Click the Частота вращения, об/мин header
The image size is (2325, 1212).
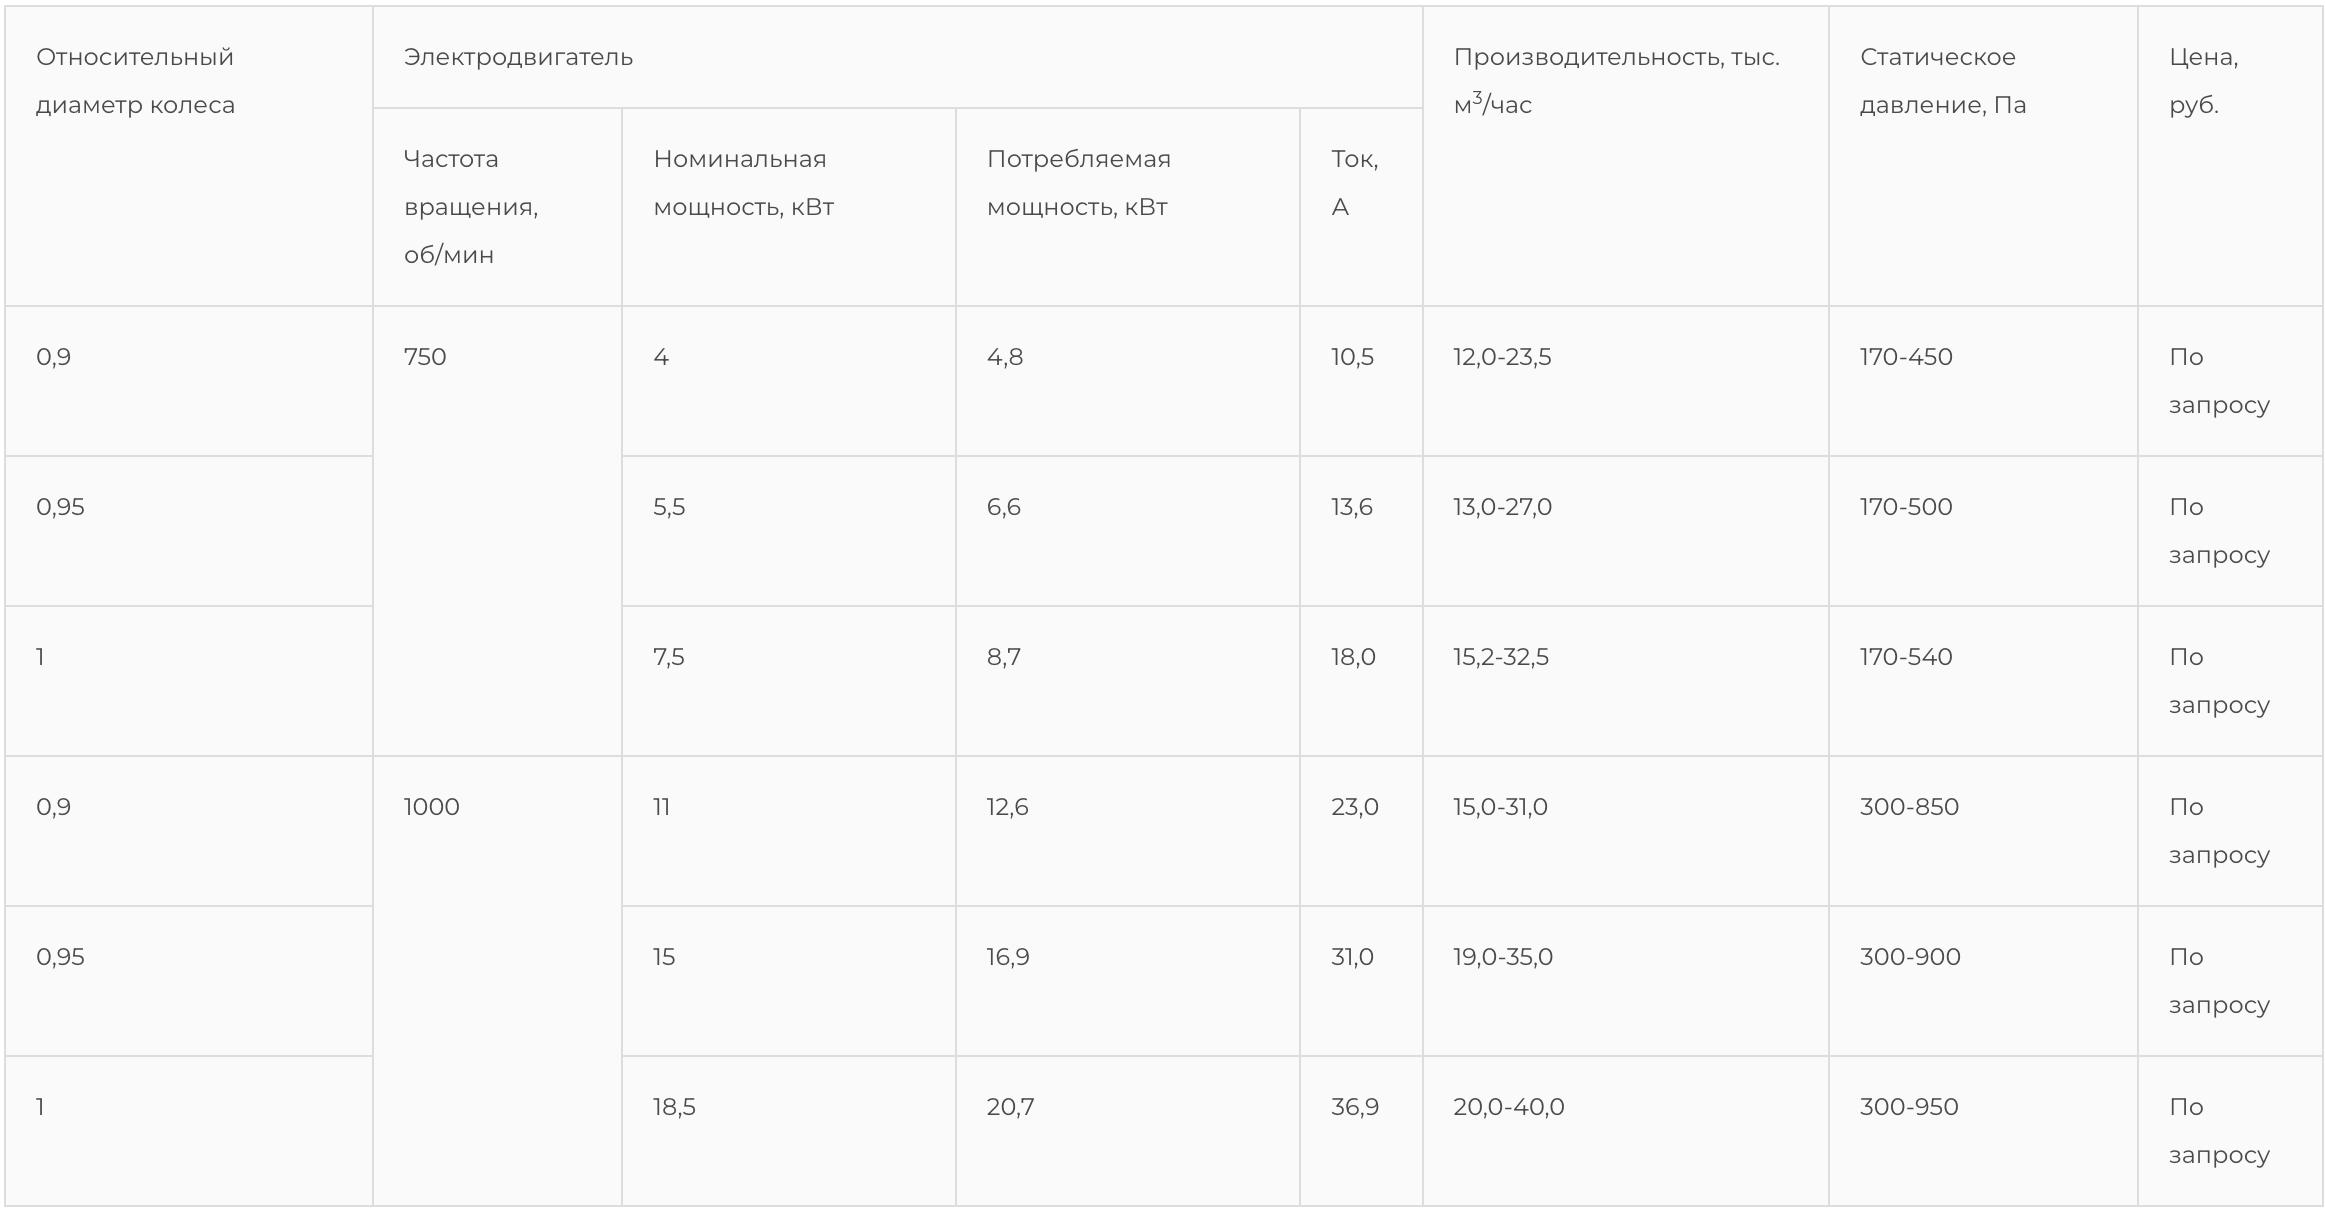[x=470, y=206]
